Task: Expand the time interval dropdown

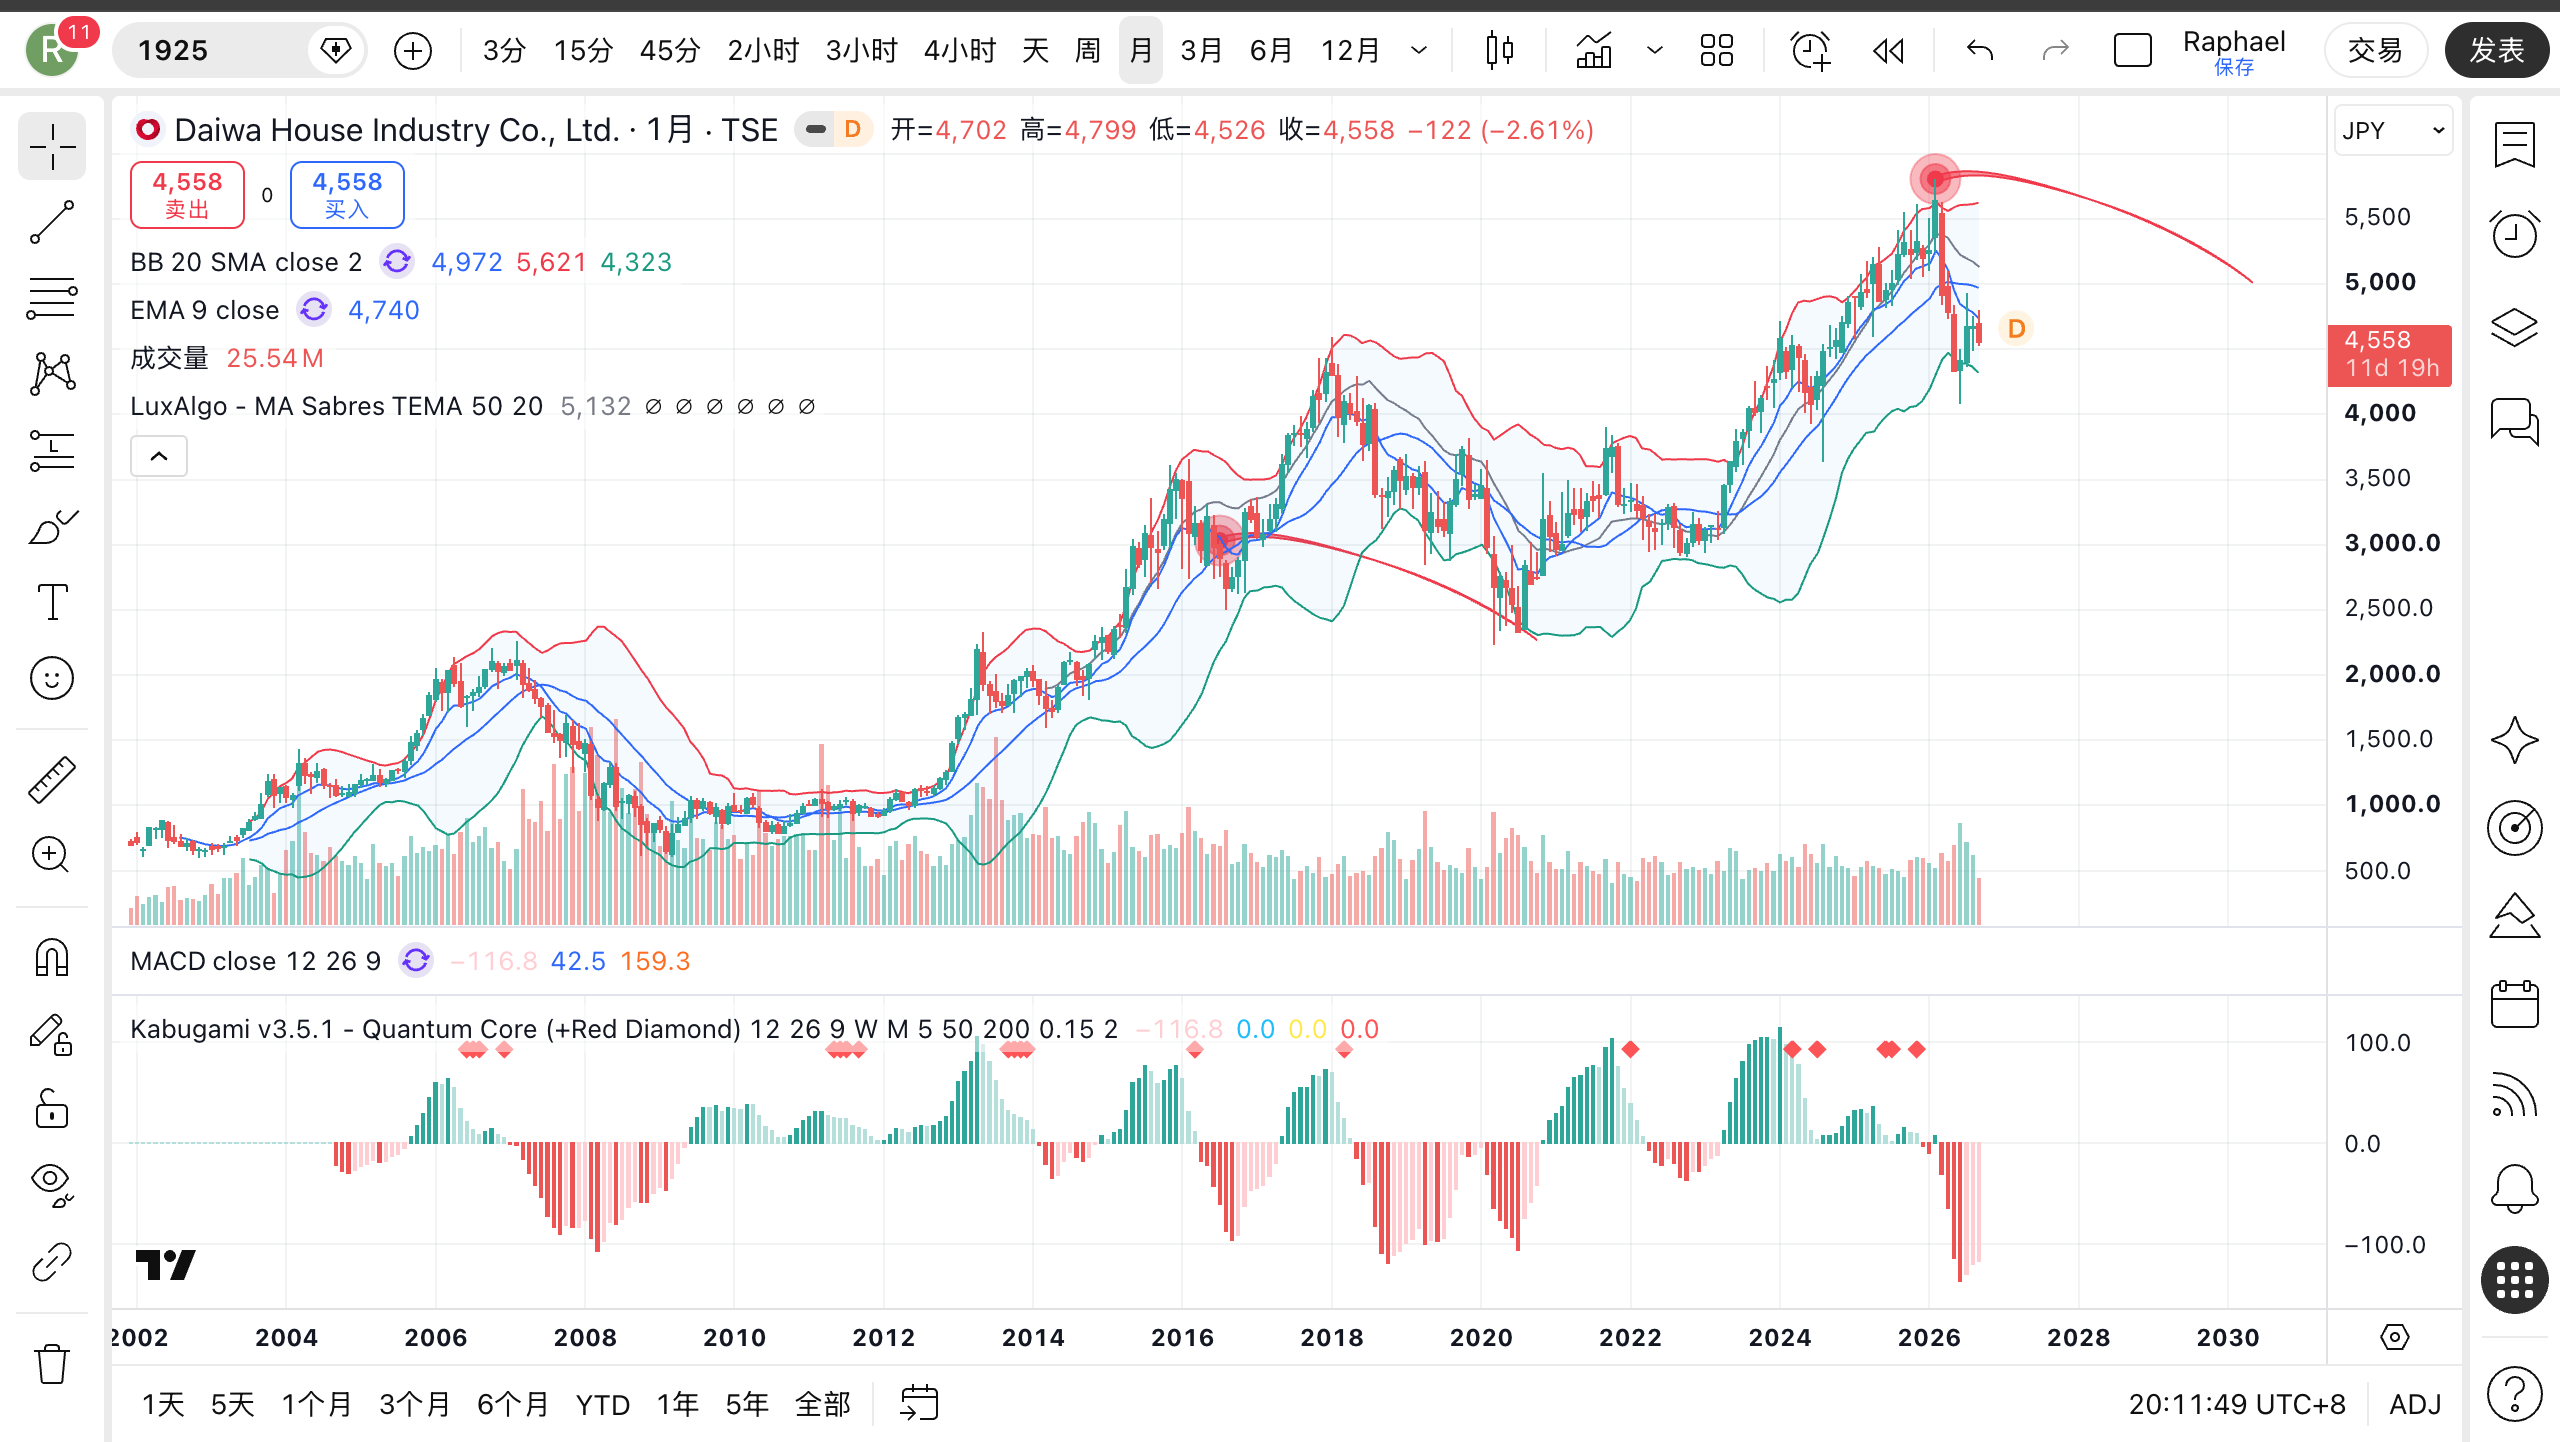Action: coord(1419,50)
